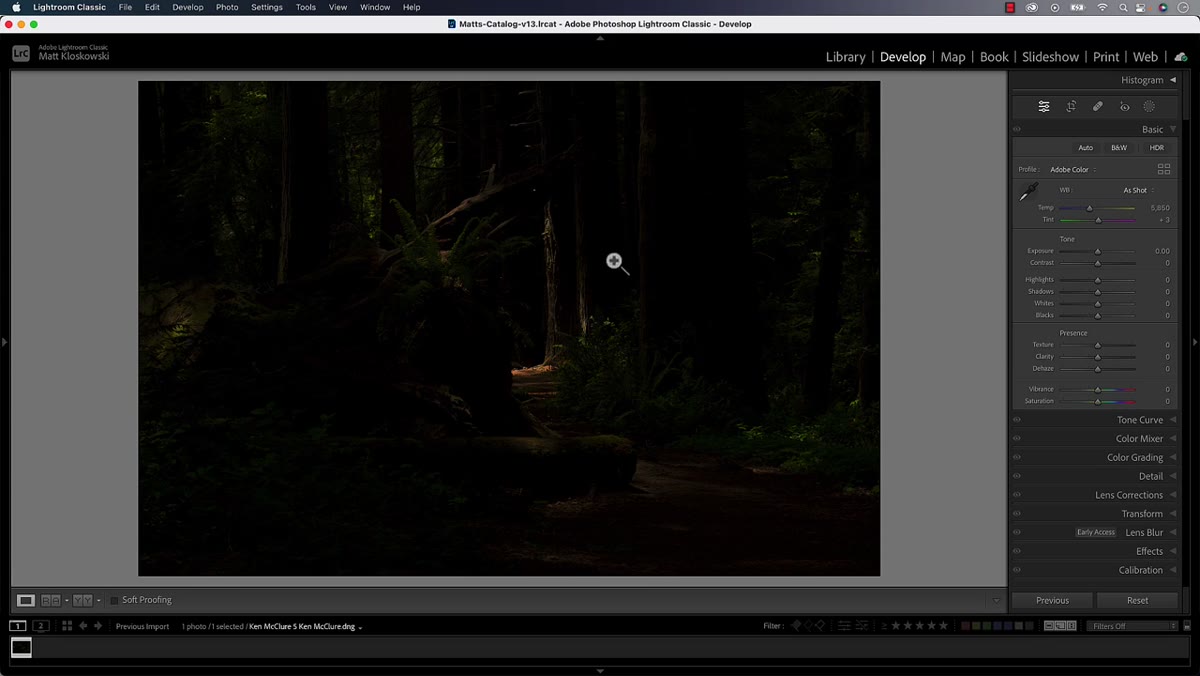Toggle the Effects panel eye switch
Viewport: 1200px width, 676px height.
click(x=1017, y=551)
